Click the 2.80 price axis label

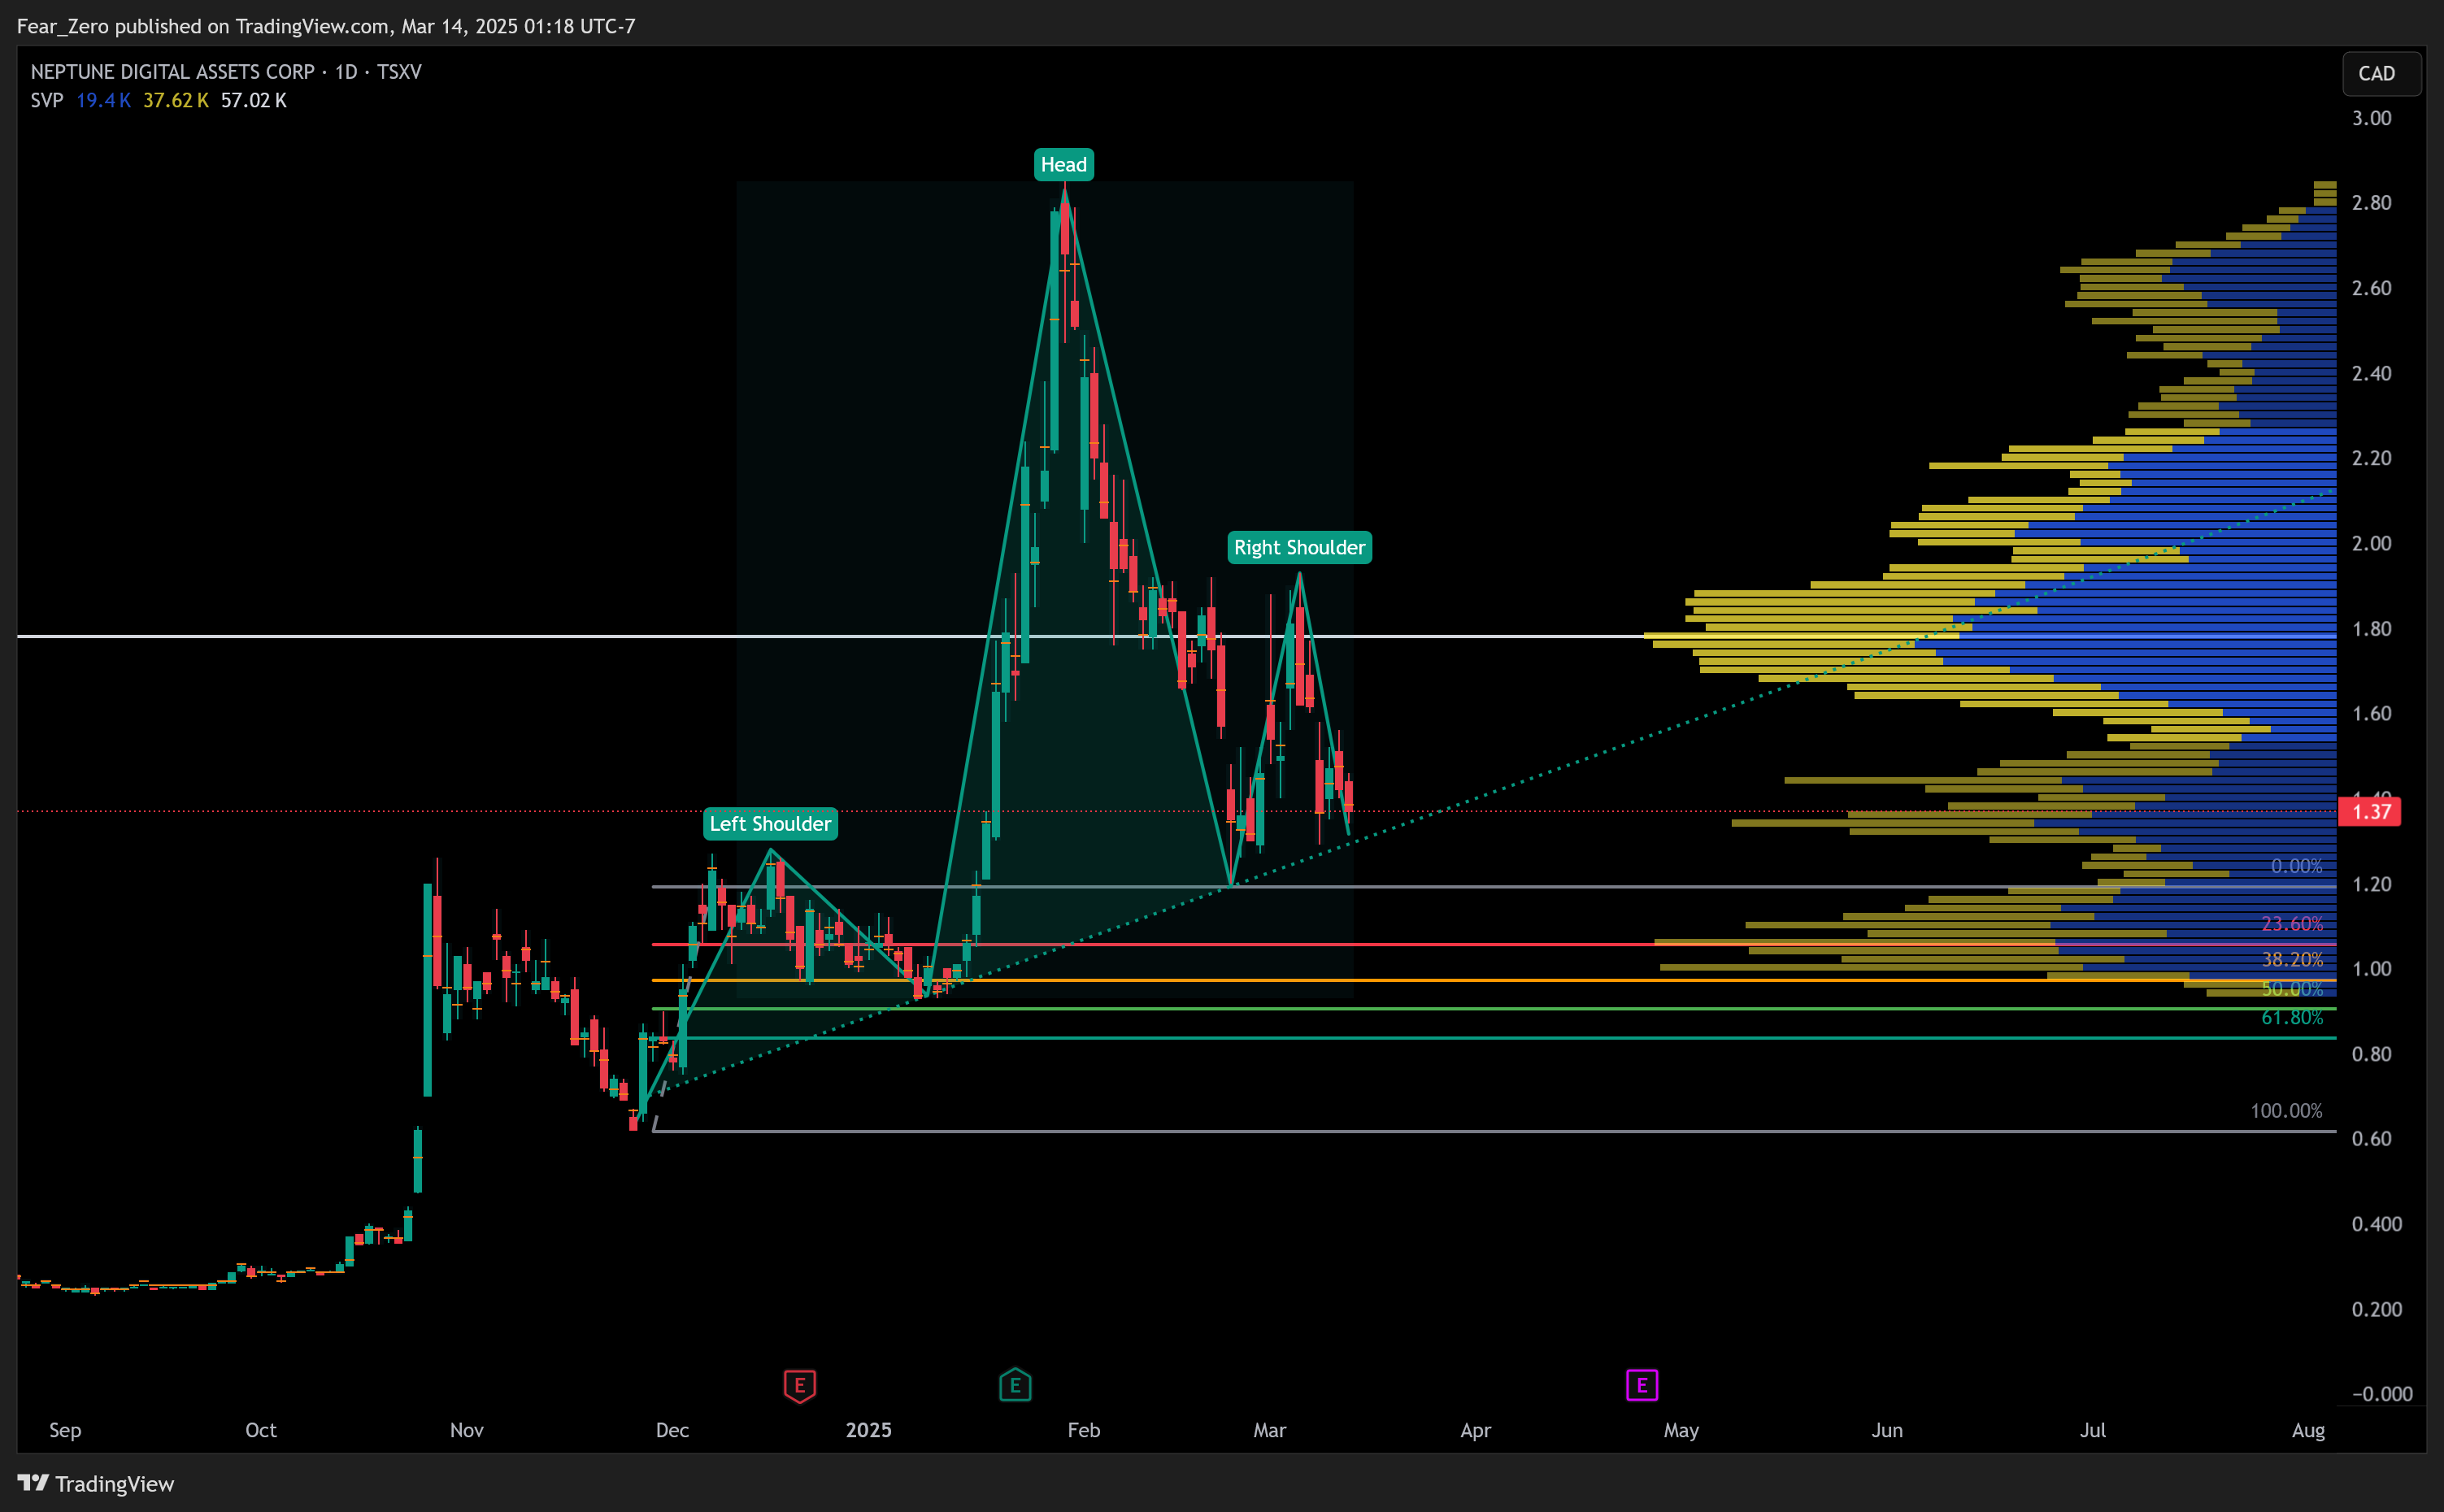[2371, 204]
